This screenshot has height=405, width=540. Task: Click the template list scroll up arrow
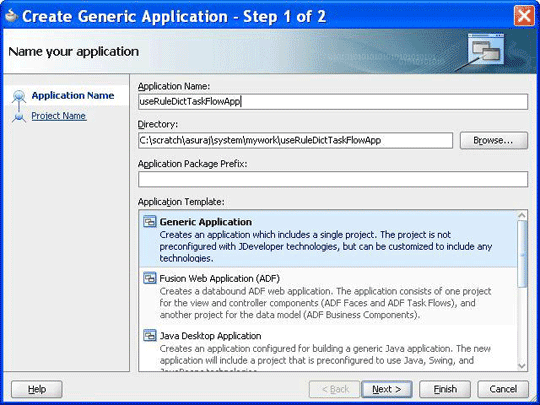(x=522, y=215)
